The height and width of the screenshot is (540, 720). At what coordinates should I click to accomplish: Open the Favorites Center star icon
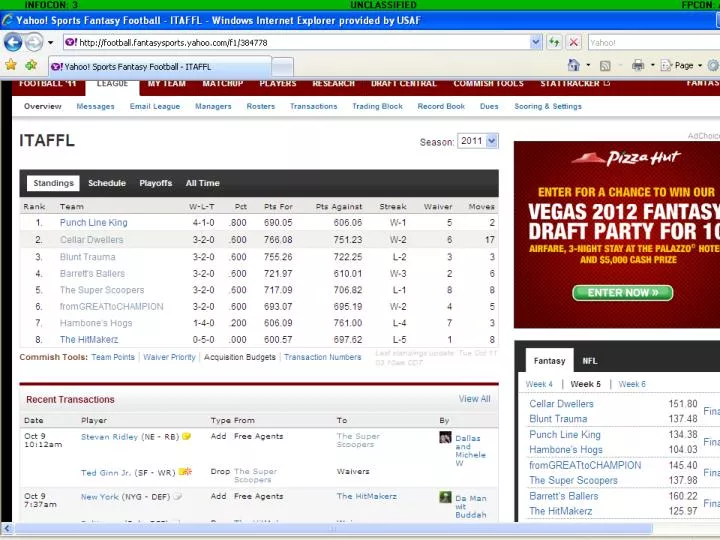tap(11, 65)
